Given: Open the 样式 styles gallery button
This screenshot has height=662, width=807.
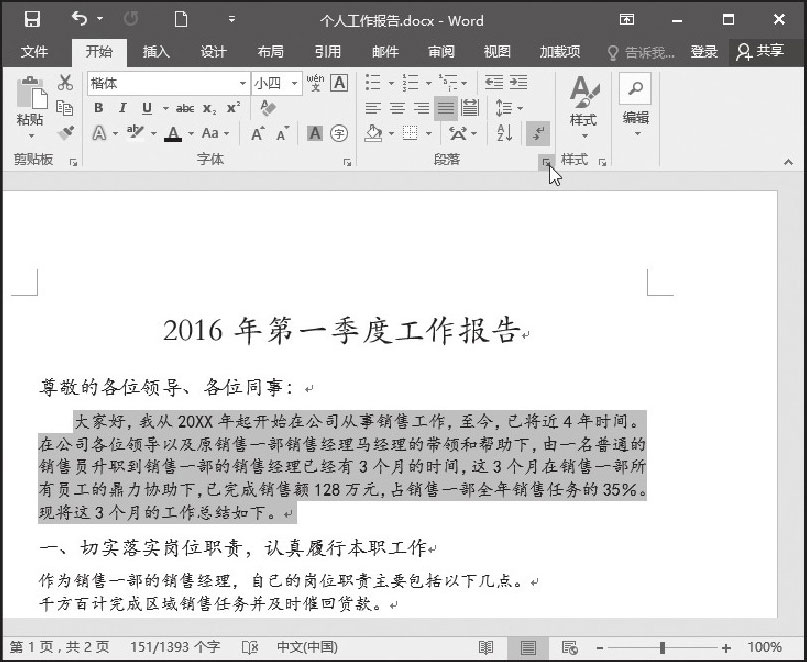Looking at the screenshot, I should point(584,107).
